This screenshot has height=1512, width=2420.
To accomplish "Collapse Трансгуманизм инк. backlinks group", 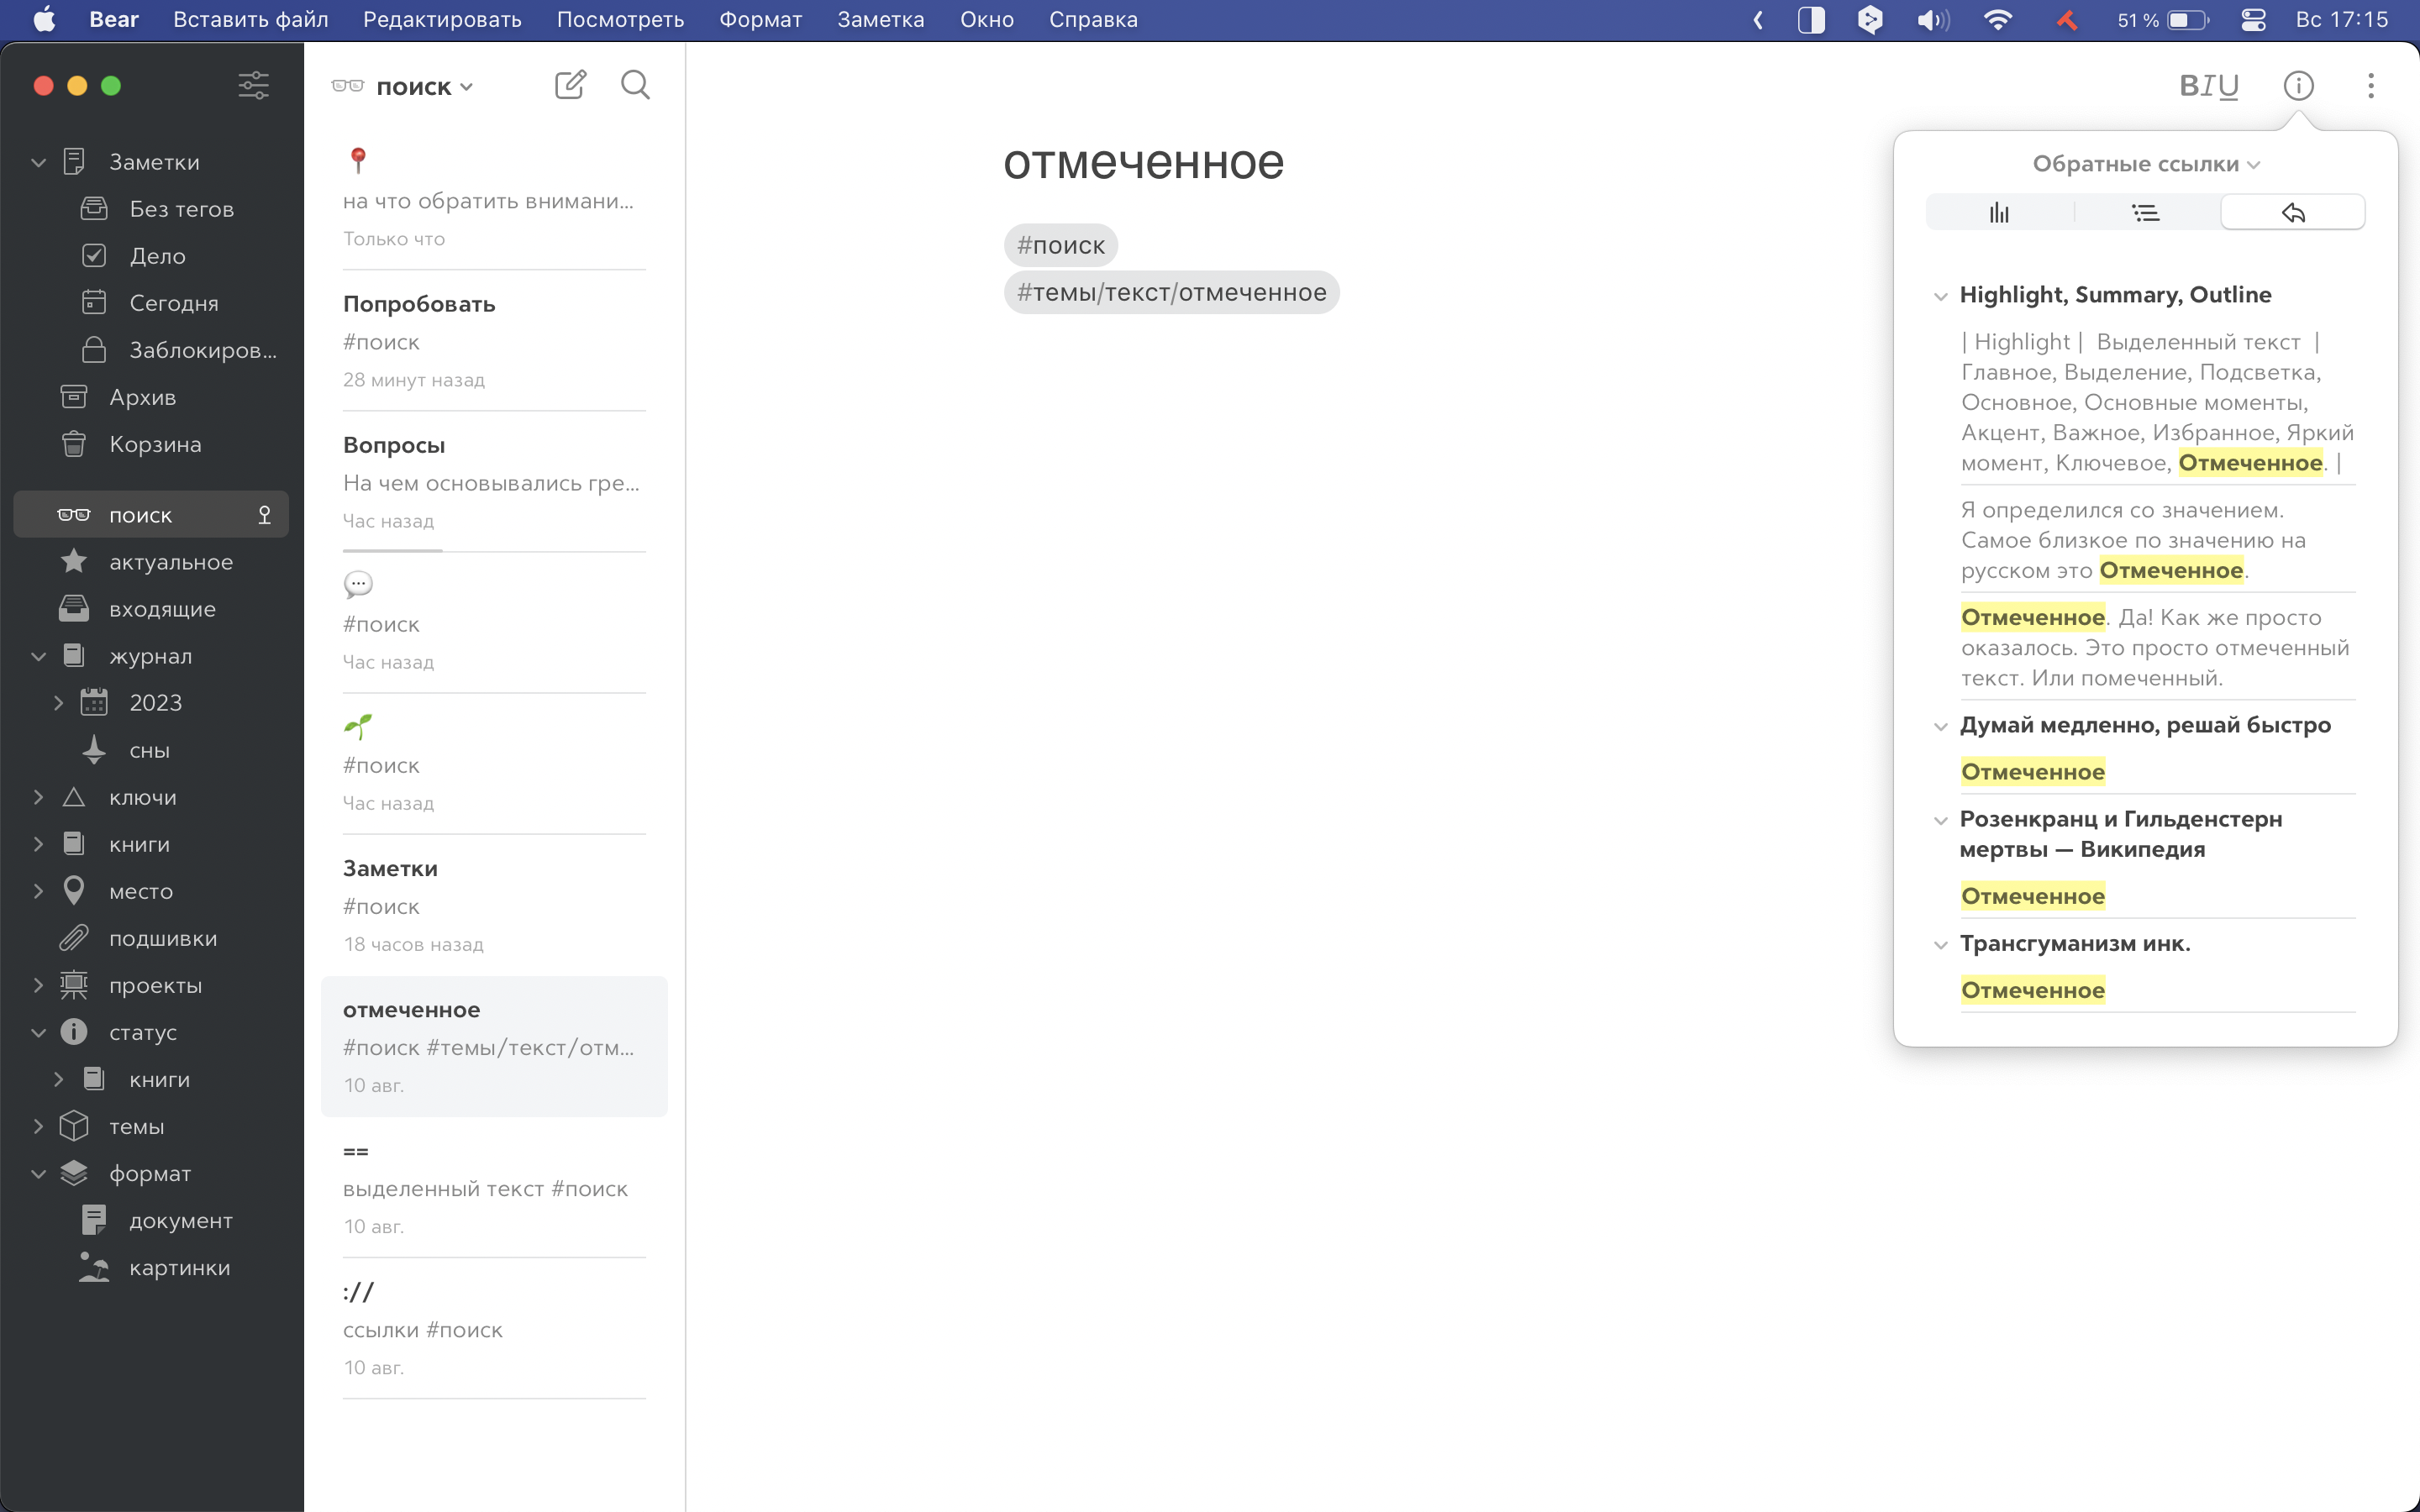I will click(1940, 945).
